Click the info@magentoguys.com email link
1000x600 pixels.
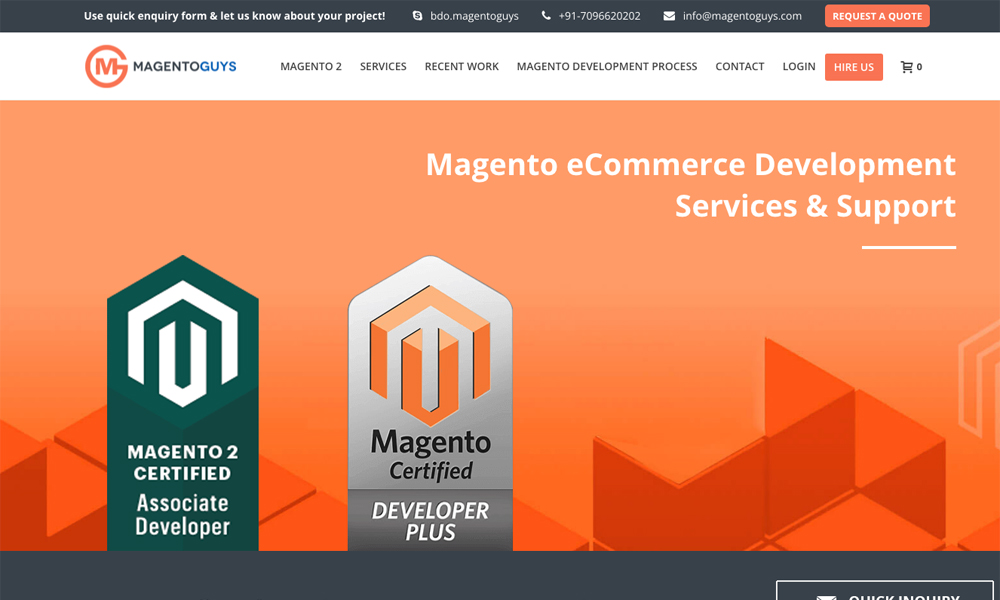point(742,16)
